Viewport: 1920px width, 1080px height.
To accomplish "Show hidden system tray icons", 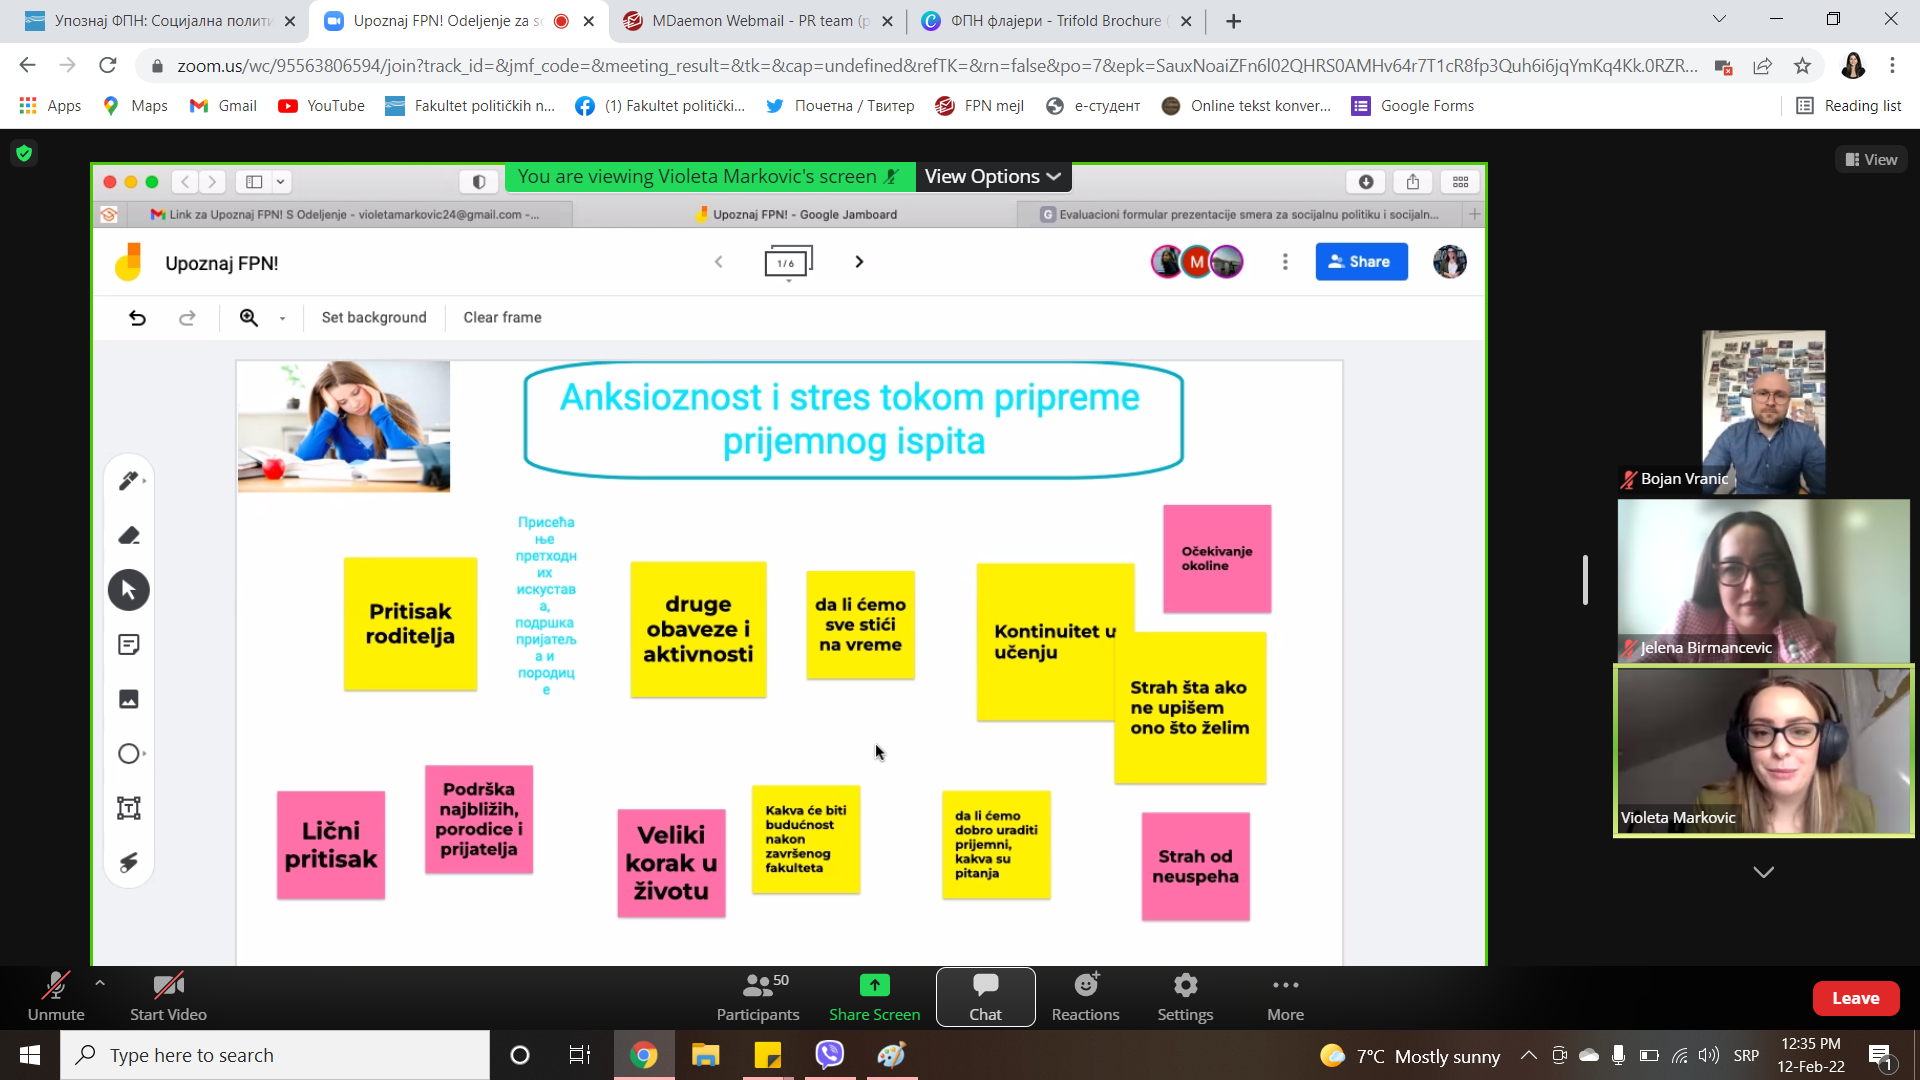I will click(x=1528, y=1055).
